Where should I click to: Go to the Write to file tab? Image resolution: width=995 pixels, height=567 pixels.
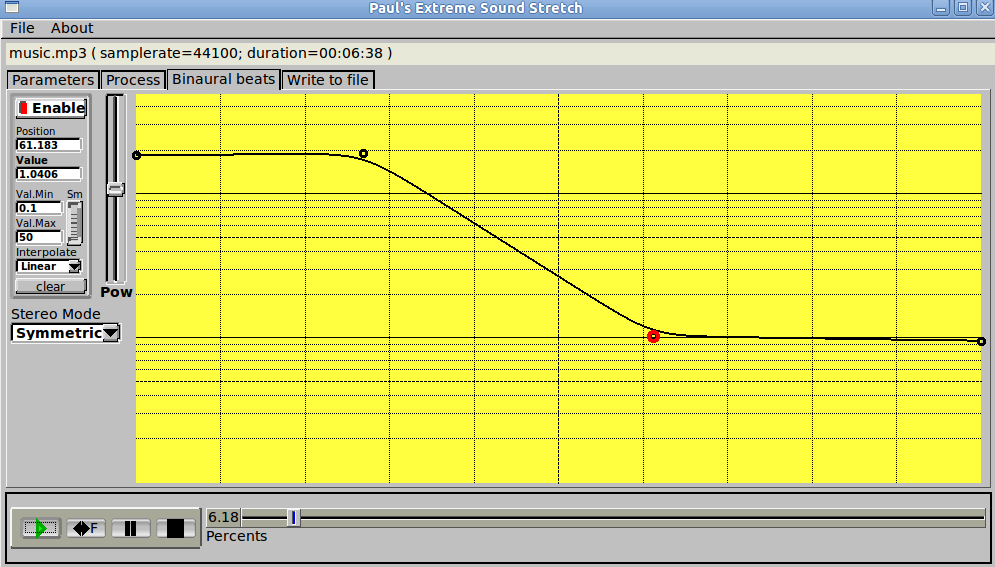tap(329, 80)
